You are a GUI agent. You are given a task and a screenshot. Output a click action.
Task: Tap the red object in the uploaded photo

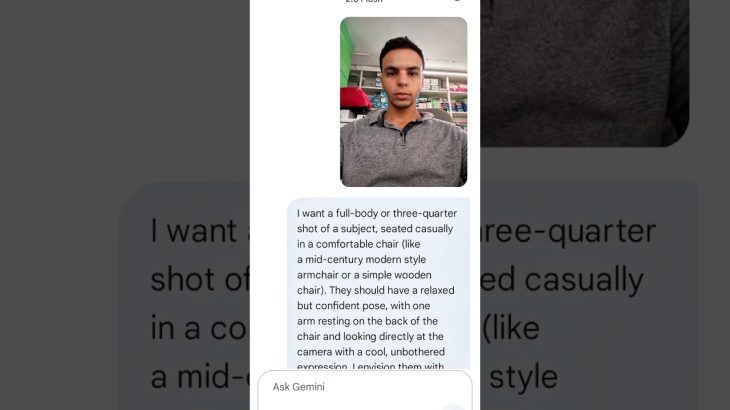355,98
